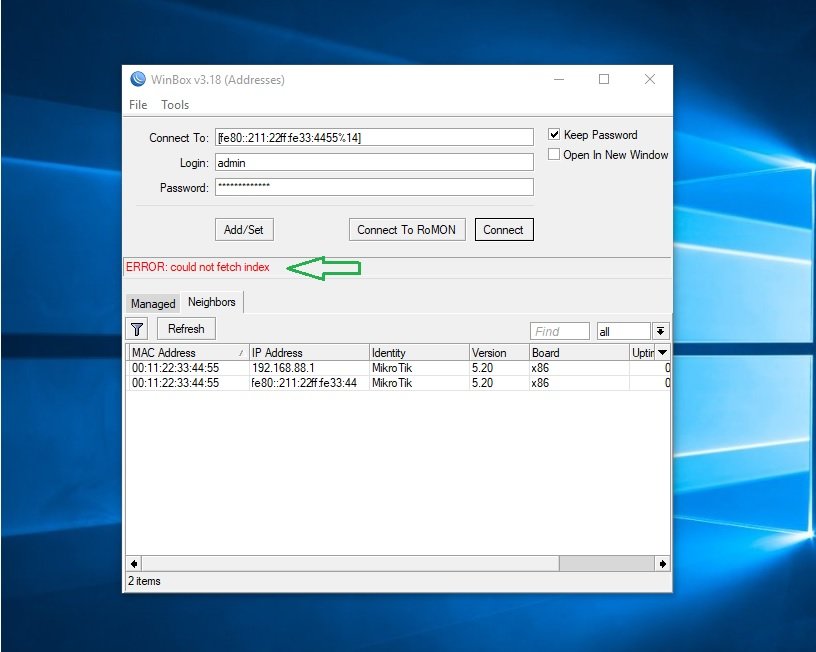Focus the Password input field
Screen dimensions: 816x652
pyautogui.click(x=374, y=187)
